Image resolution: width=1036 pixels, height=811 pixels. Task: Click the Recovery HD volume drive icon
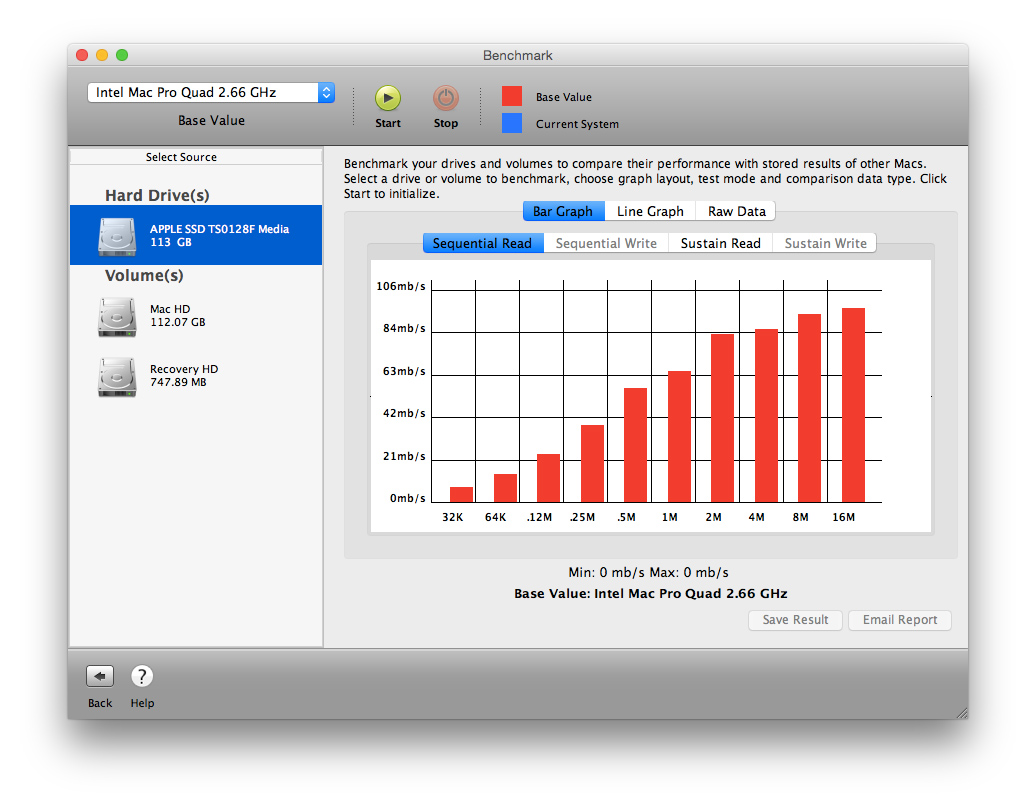pos(117,377)
